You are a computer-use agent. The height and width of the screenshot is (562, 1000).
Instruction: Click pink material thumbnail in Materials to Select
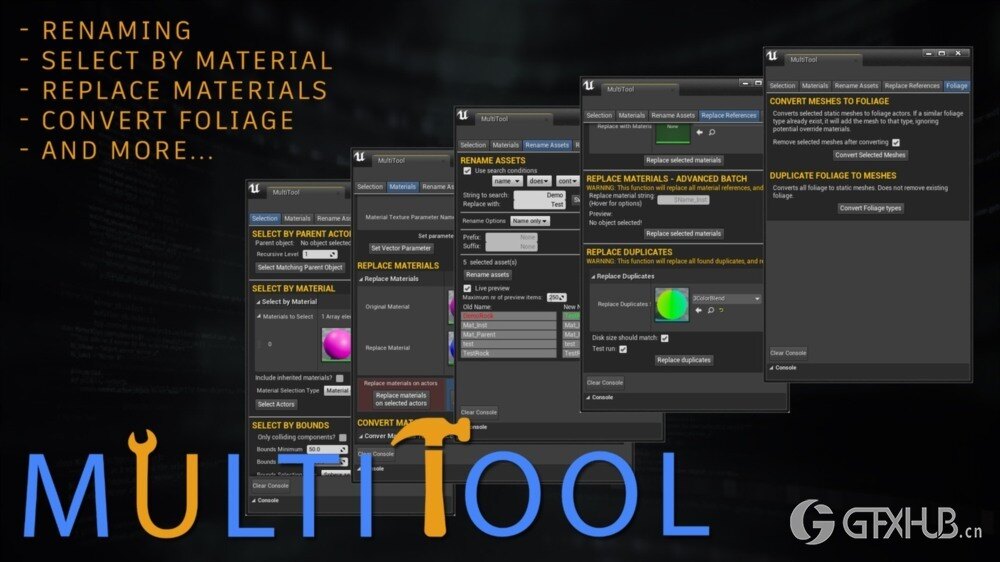336,344
